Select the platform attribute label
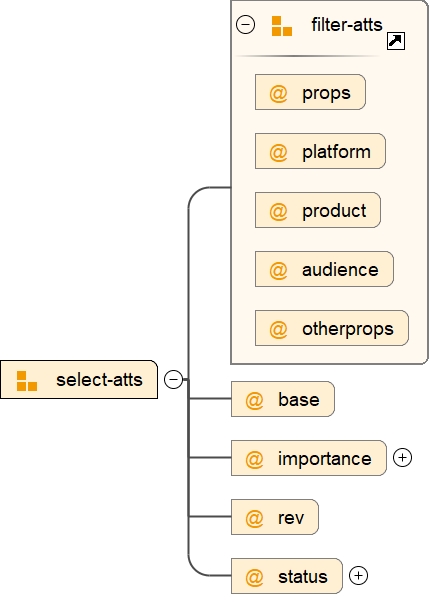The image size is (430, 602). tap(336, 152)
